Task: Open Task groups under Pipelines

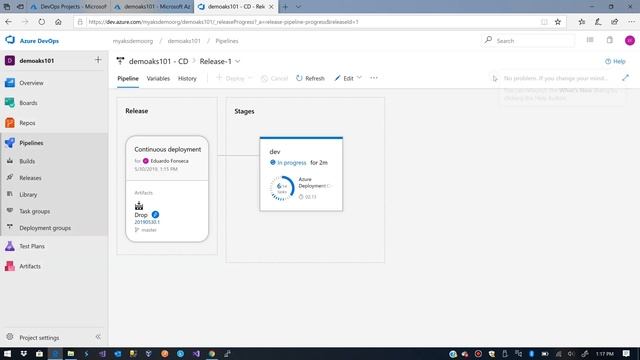Action: click(34, 211)
